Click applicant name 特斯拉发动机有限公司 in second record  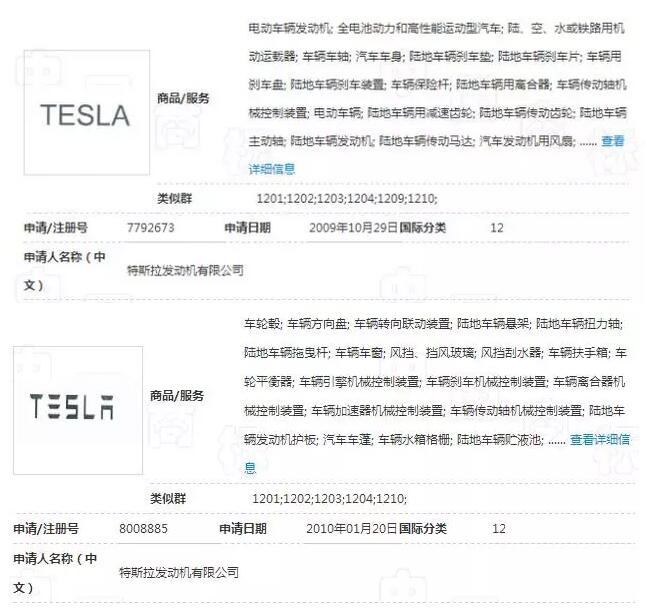[x=179, y=573]
